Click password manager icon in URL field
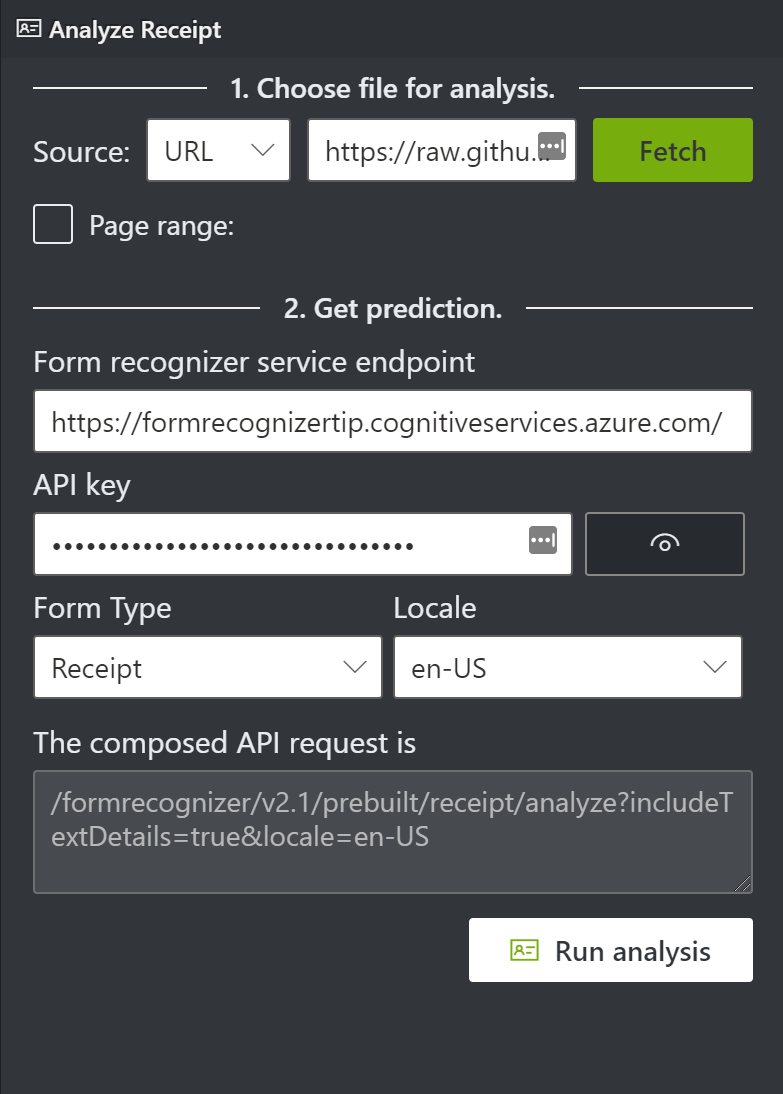Image resolution: width=783 pixels, height=1094 pixels. click(552, 147)
